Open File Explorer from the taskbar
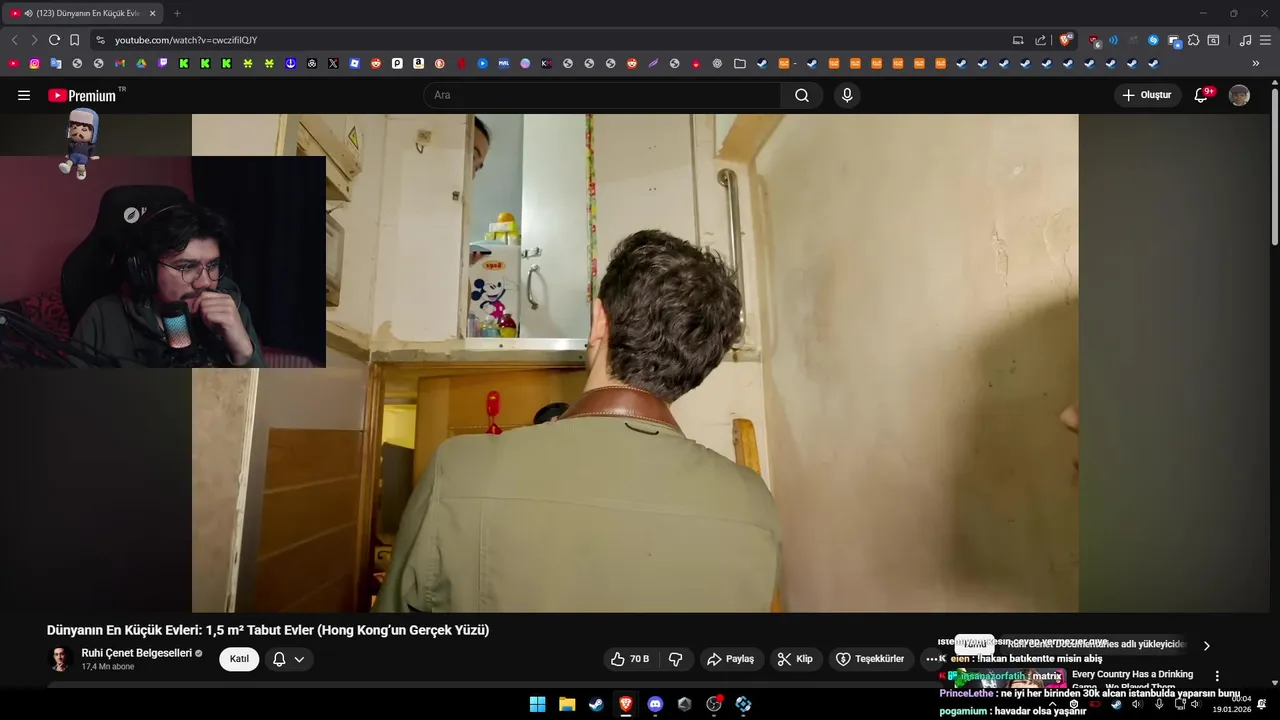Image resolution: width=1280 pixels, height=720 pixels. click(x=567, y=704)
